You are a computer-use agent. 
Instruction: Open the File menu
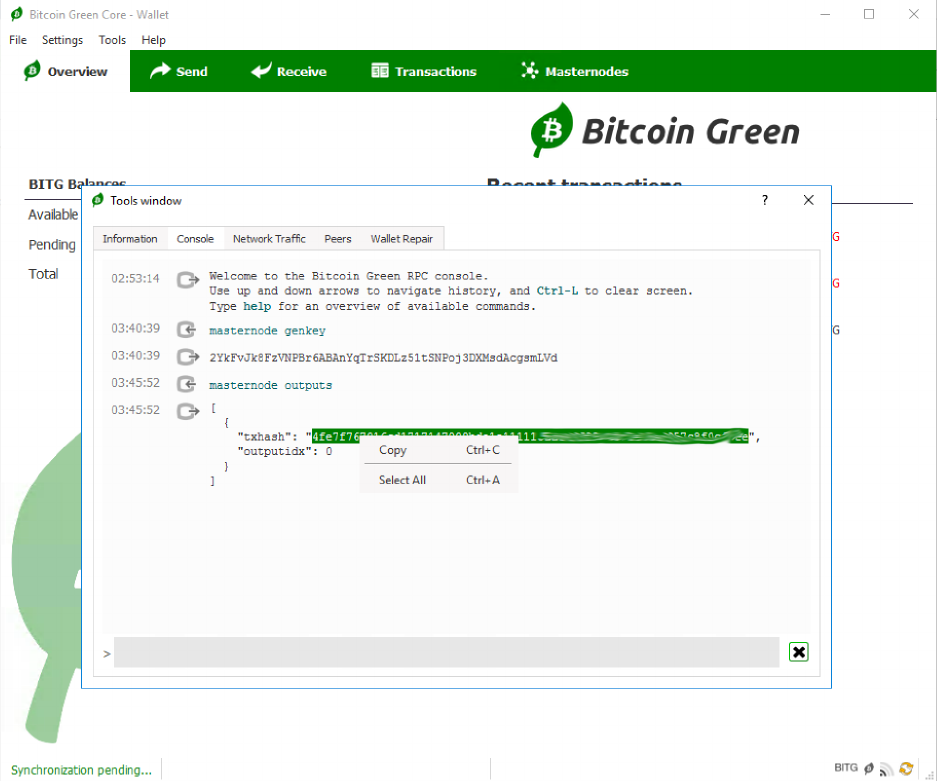coord(18,40)
